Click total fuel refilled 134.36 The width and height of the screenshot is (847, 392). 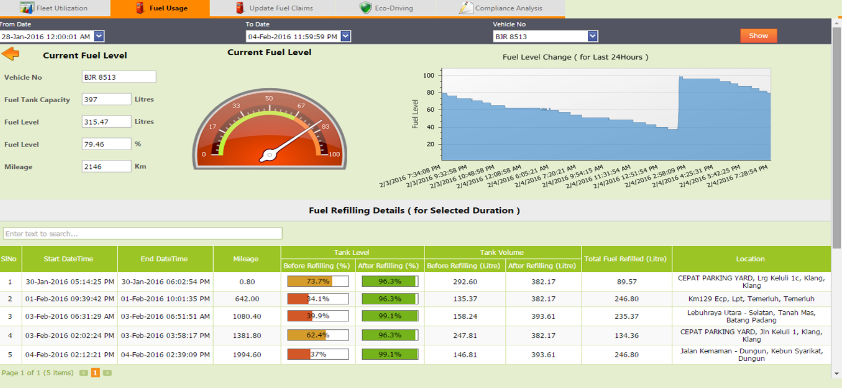pyautogui.click(x=627, y=335)
